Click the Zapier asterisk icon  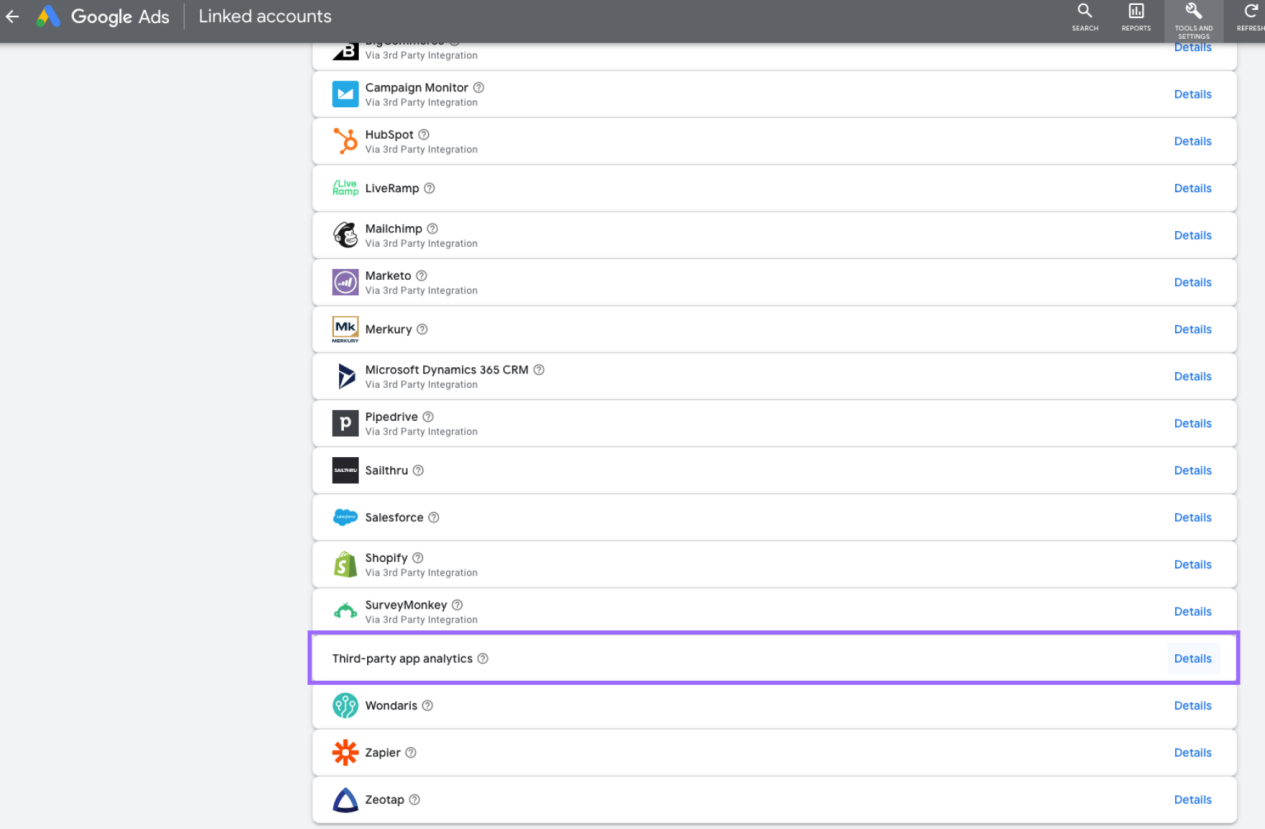click(x=345, y=752)
